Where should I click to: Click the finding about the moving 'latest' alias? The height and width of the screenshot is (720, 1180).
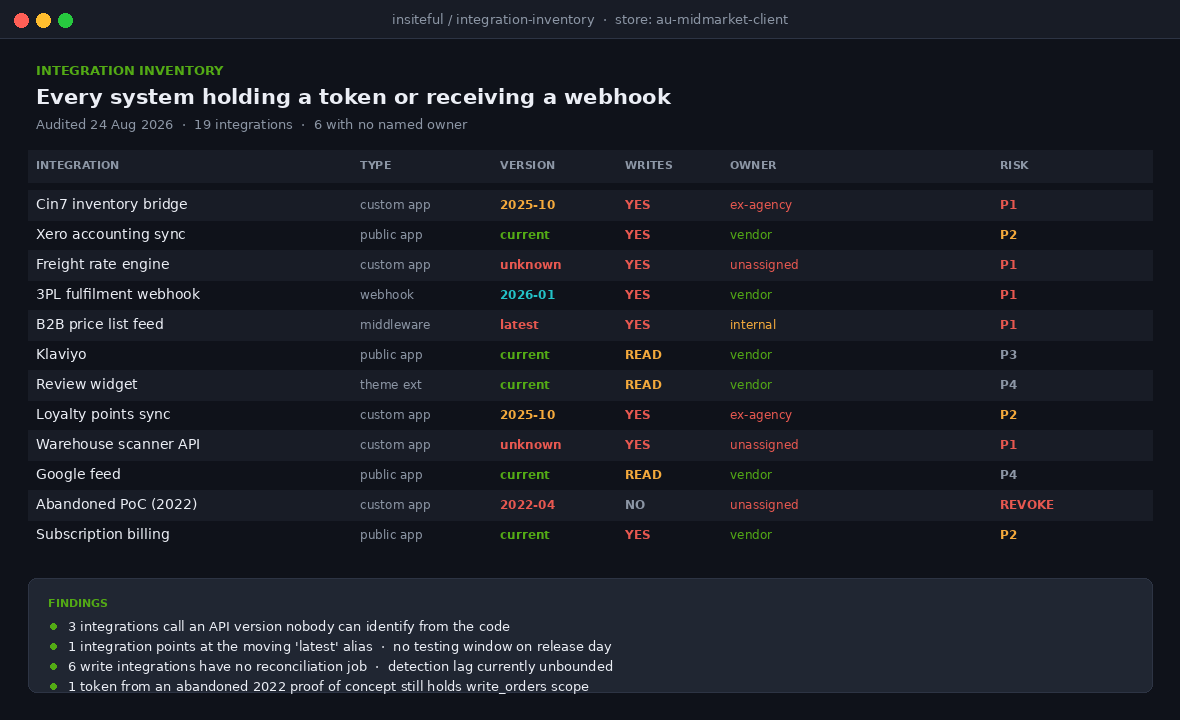[x=339, y=646]
